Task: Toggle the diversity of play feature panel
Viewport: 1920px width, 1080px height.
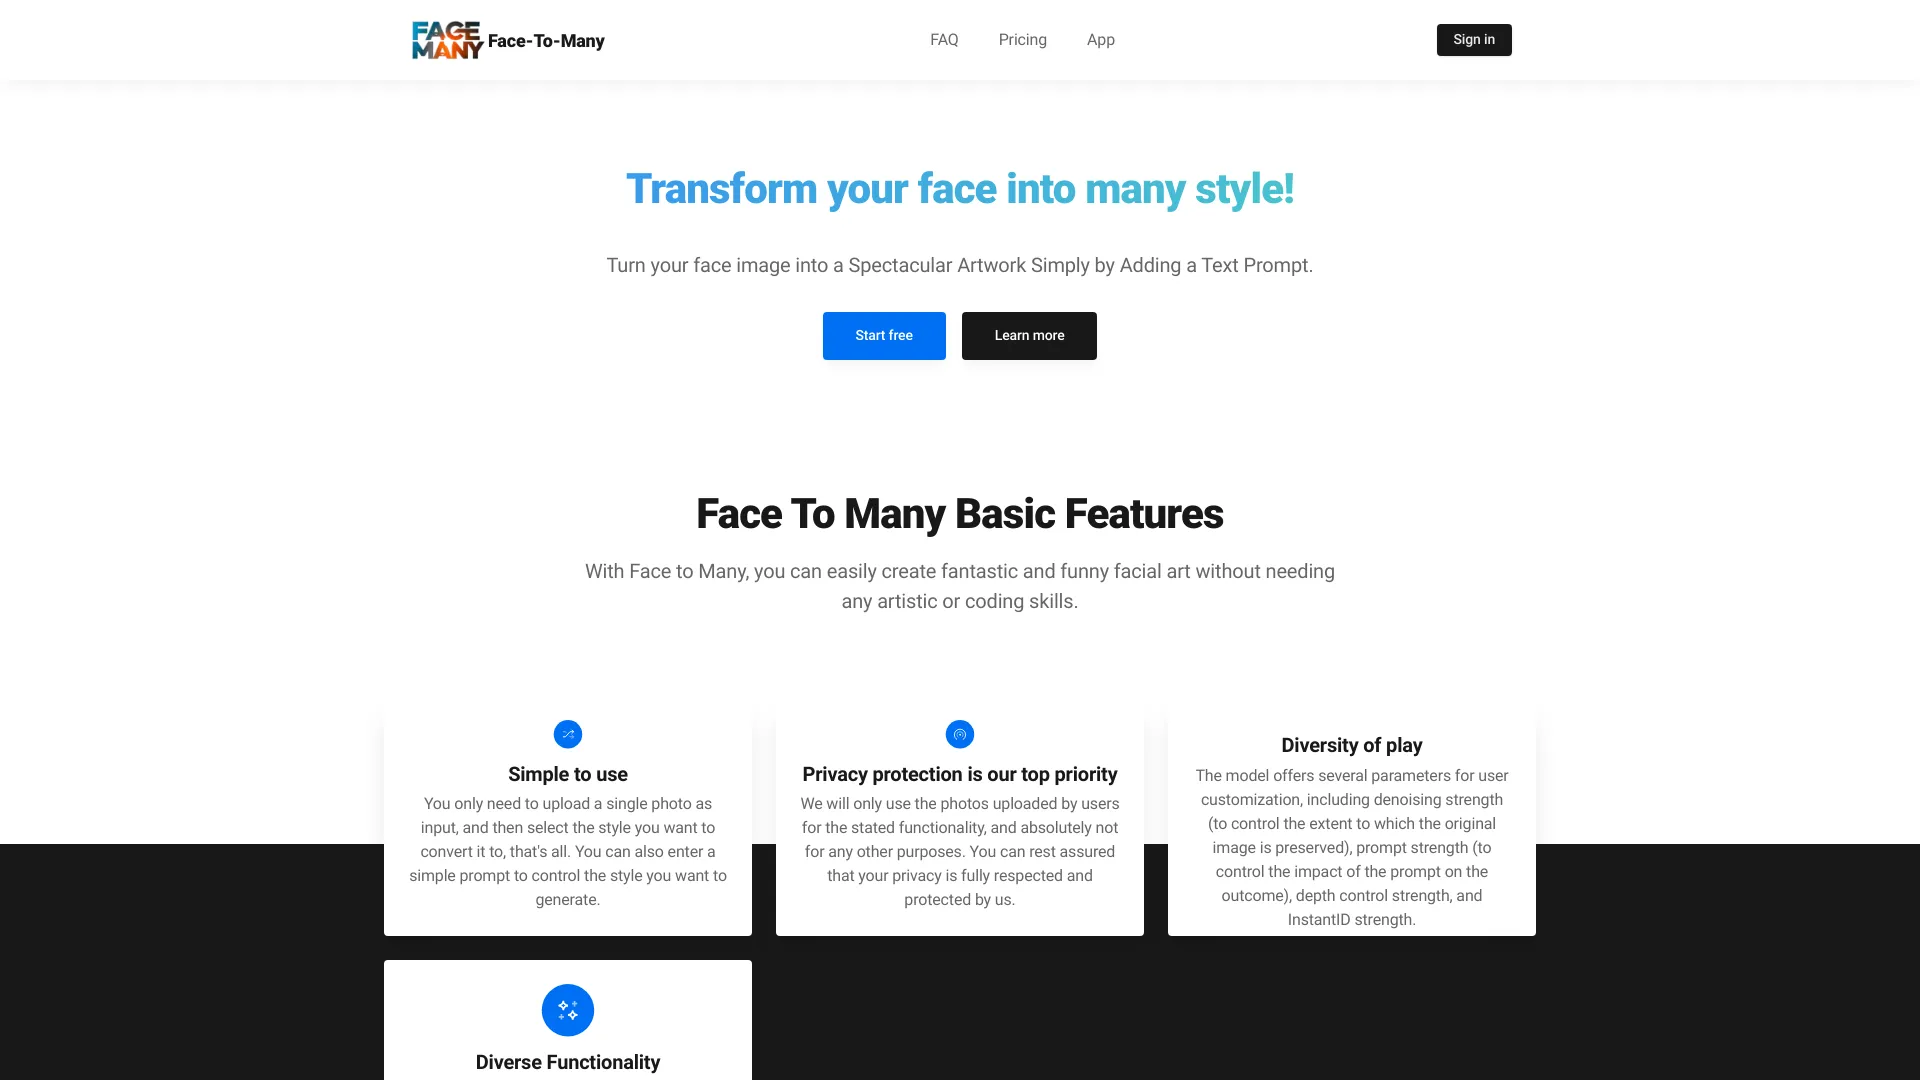Action: (1352, 745)
